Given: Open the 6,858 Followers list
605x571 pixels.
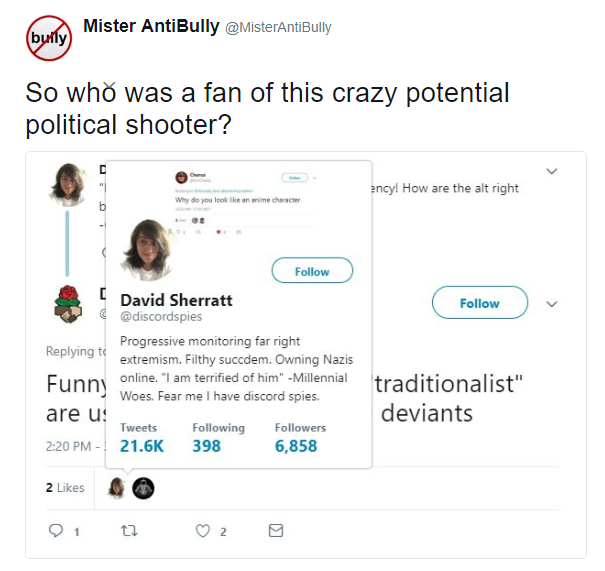Looking at the screenshot, I should (300, 438).
